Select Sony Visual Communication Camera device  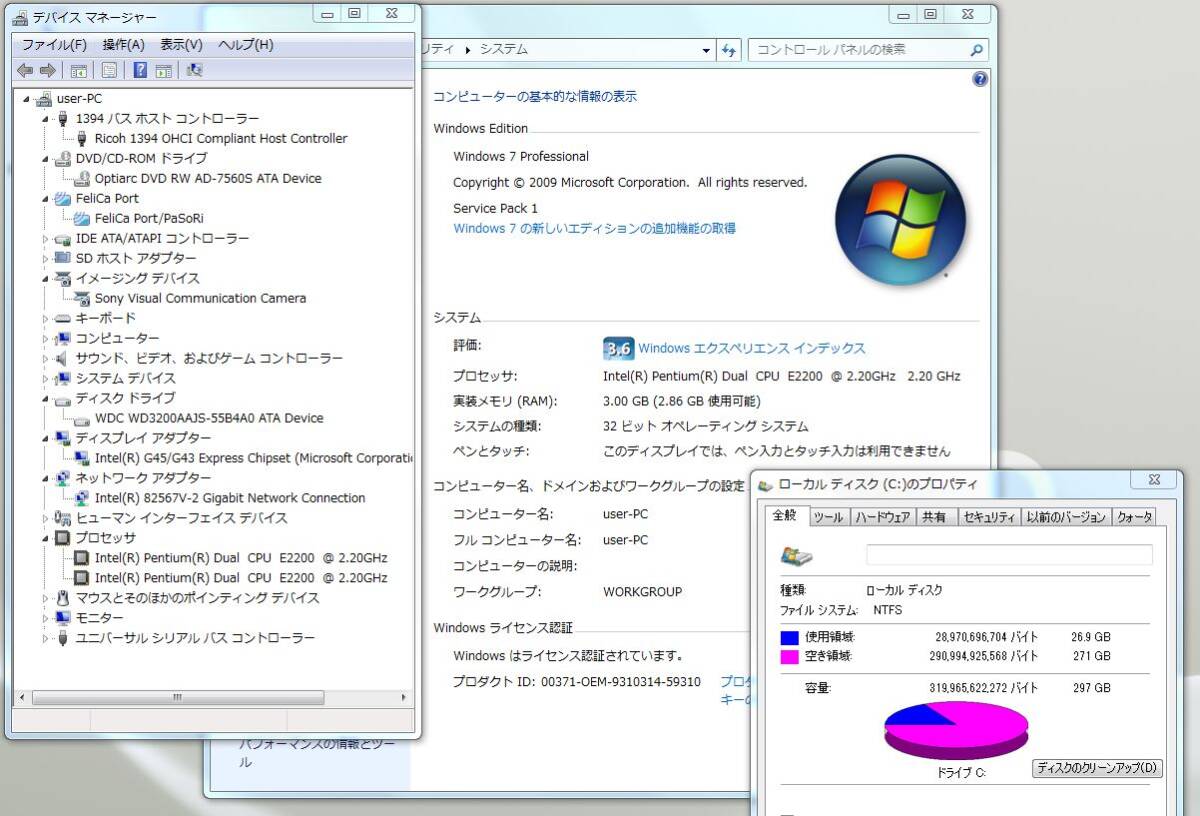coord(200,298)
